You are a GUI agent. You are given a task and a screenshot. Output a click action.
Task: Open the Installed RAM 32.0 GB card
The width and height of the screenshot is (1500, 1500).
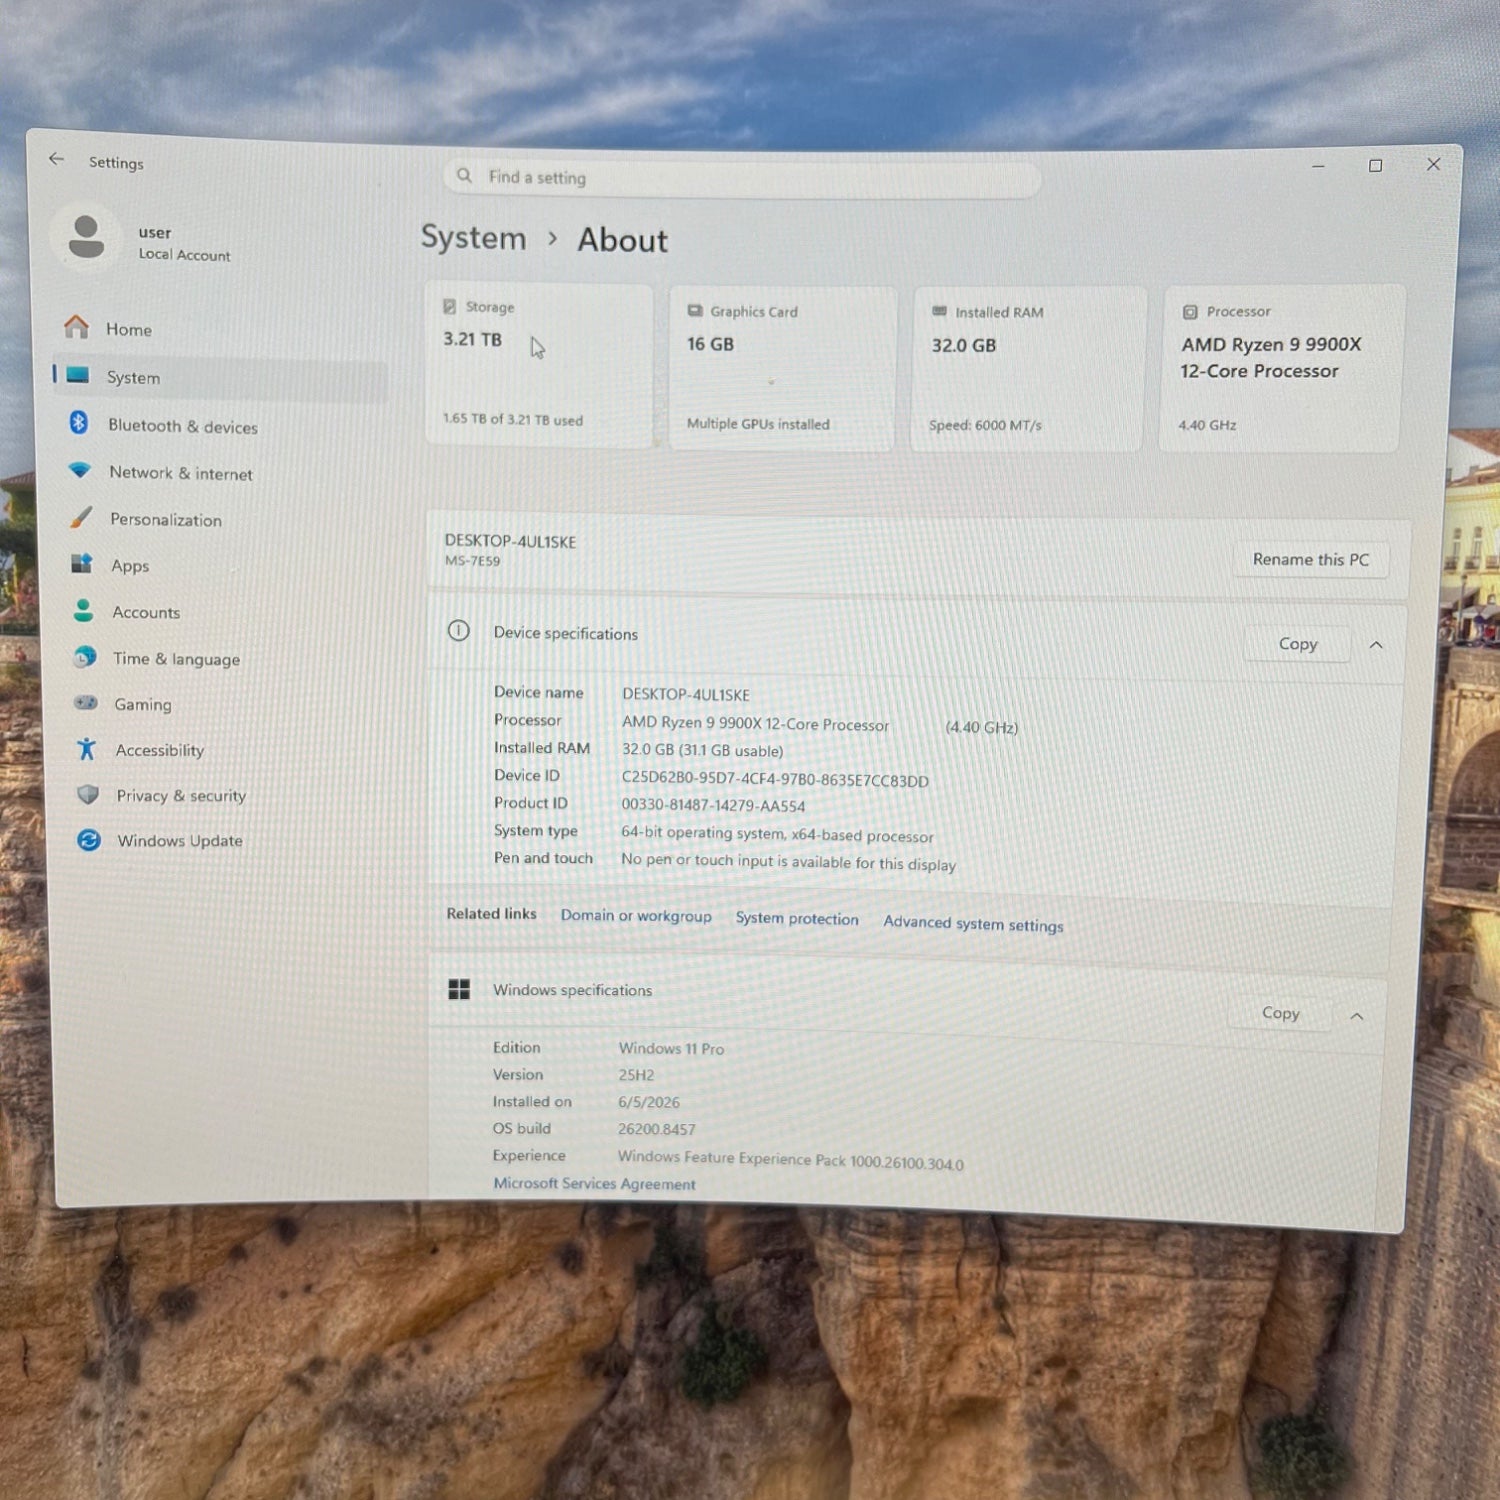coord(1028,369)
